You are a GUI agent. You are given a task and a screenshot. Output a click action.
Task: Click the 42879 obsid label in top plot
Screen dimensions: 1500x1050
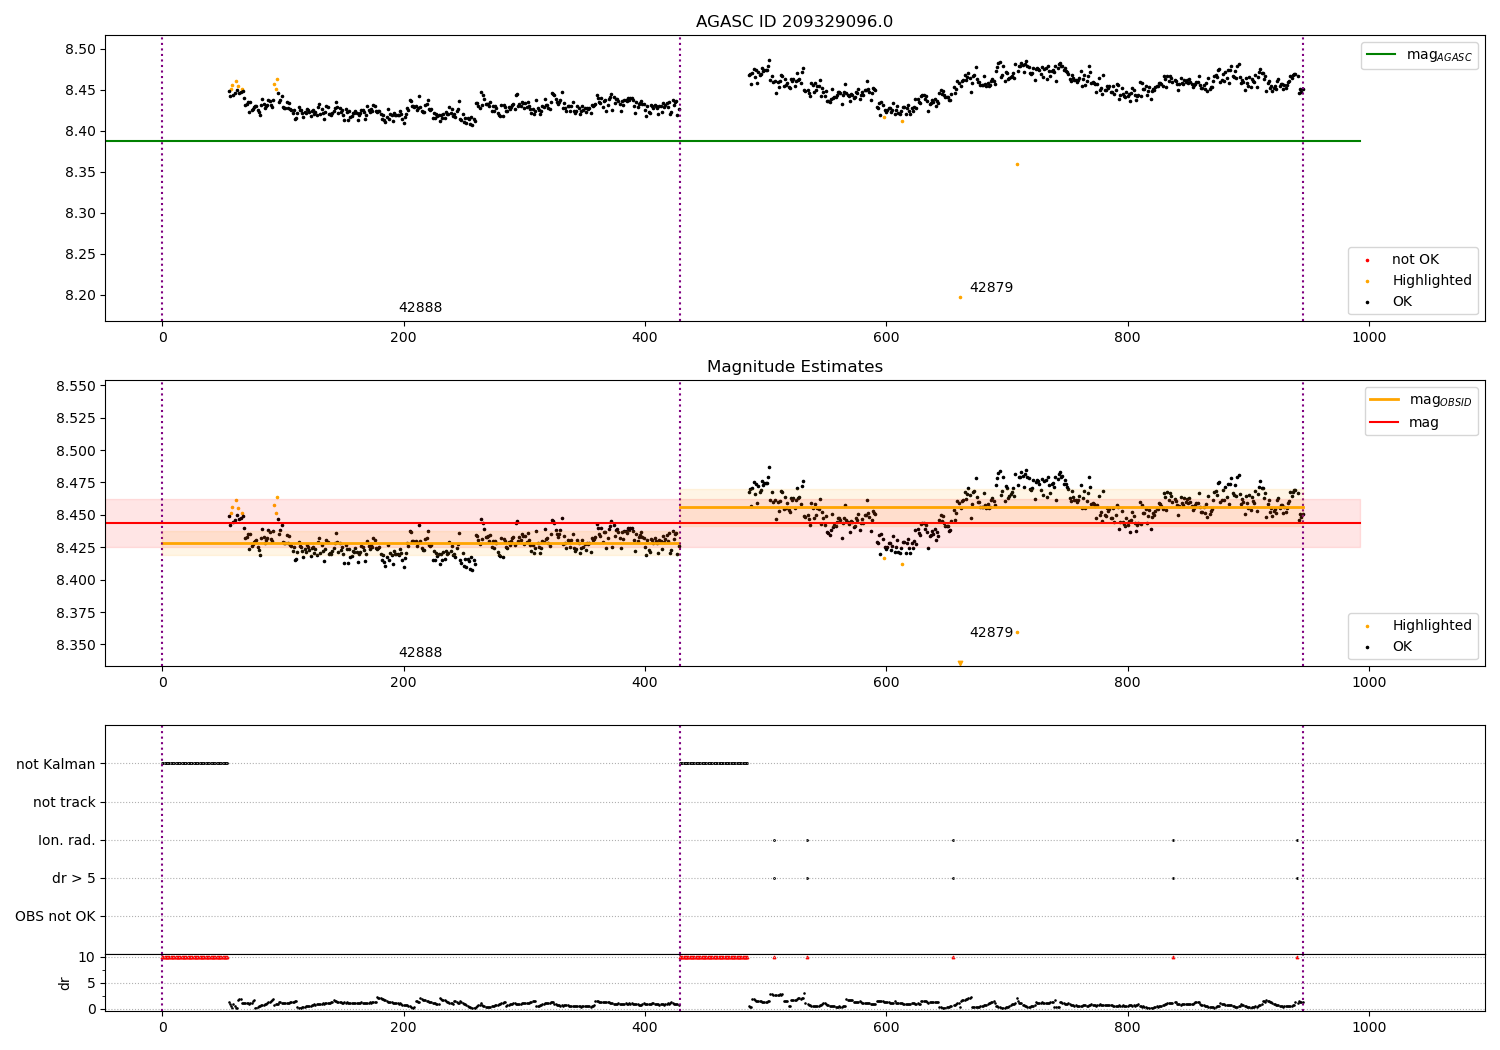(991, 288)
